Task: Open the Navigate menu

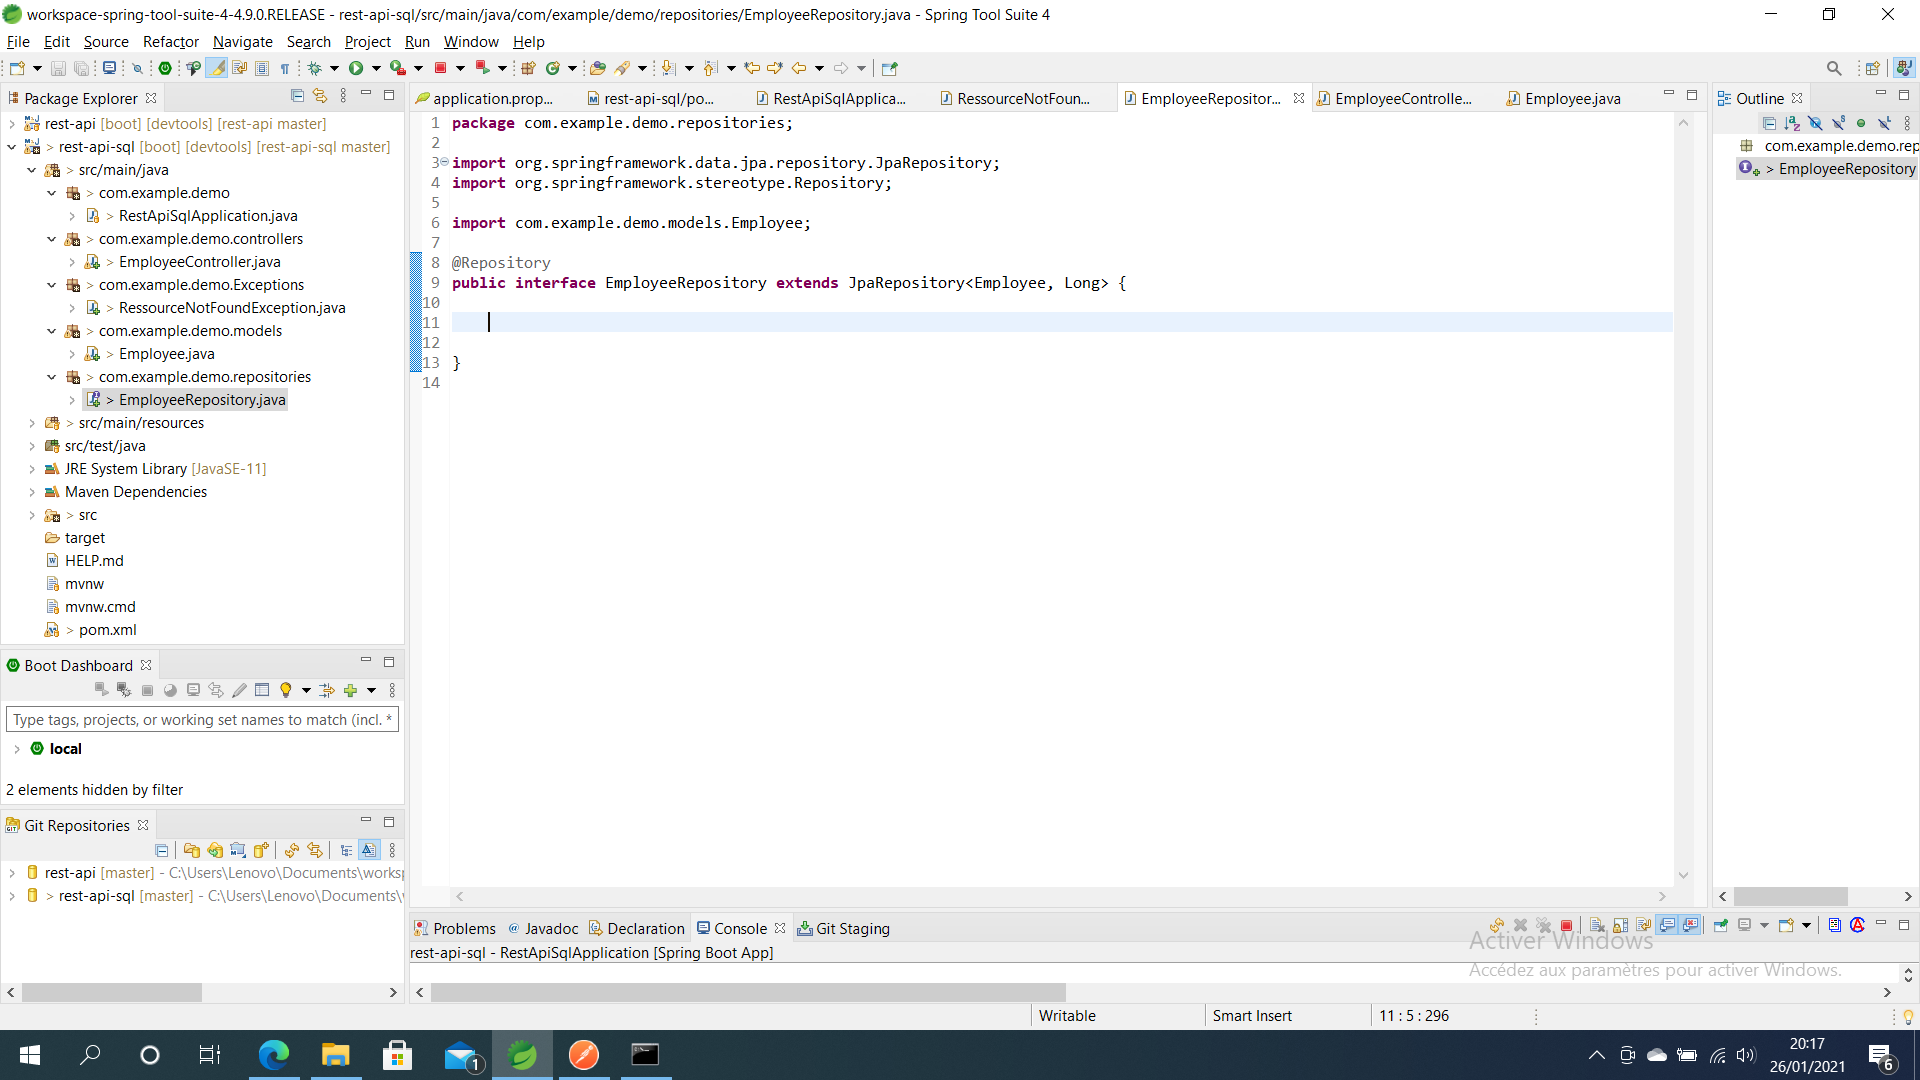Action: tap(243, 41)
